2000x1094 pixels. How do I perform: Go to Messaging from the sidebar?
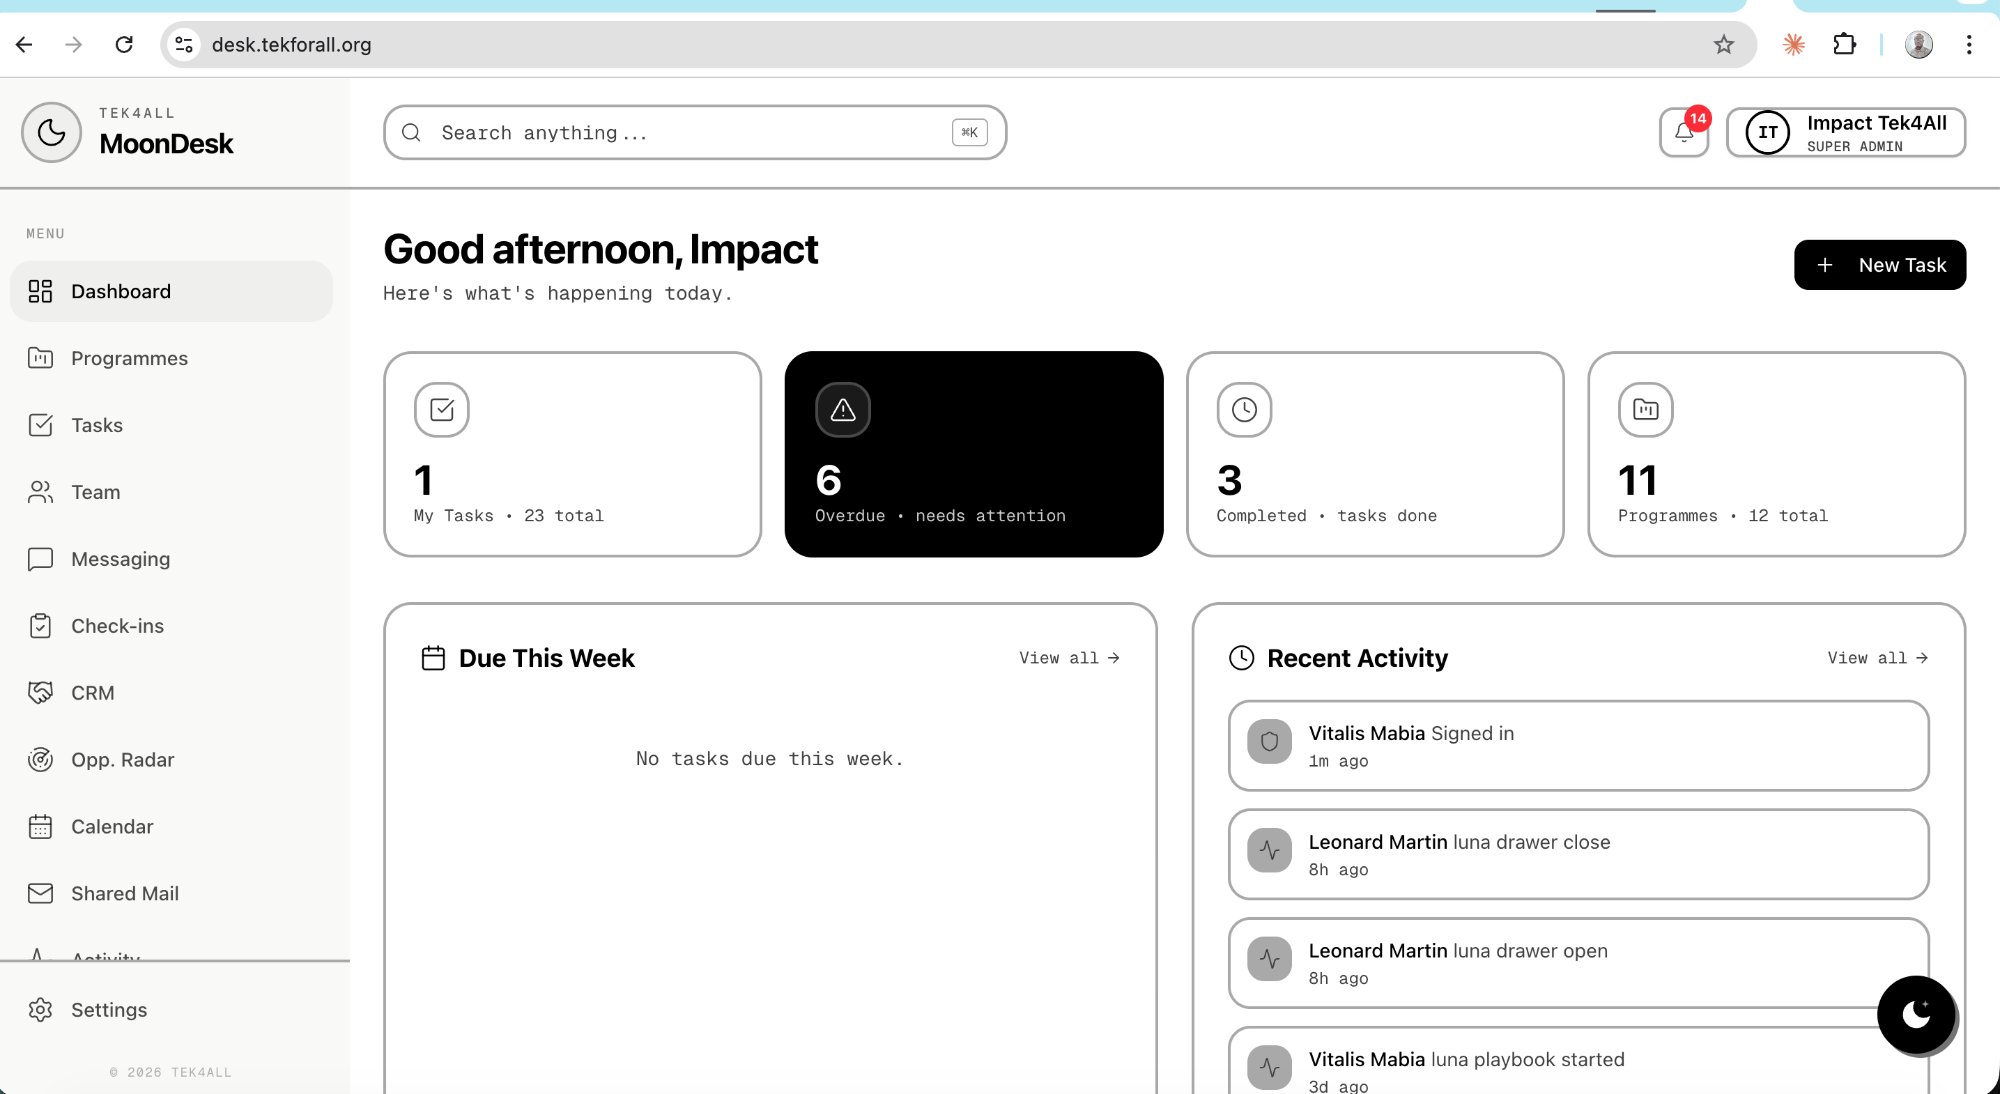(120, 559)
